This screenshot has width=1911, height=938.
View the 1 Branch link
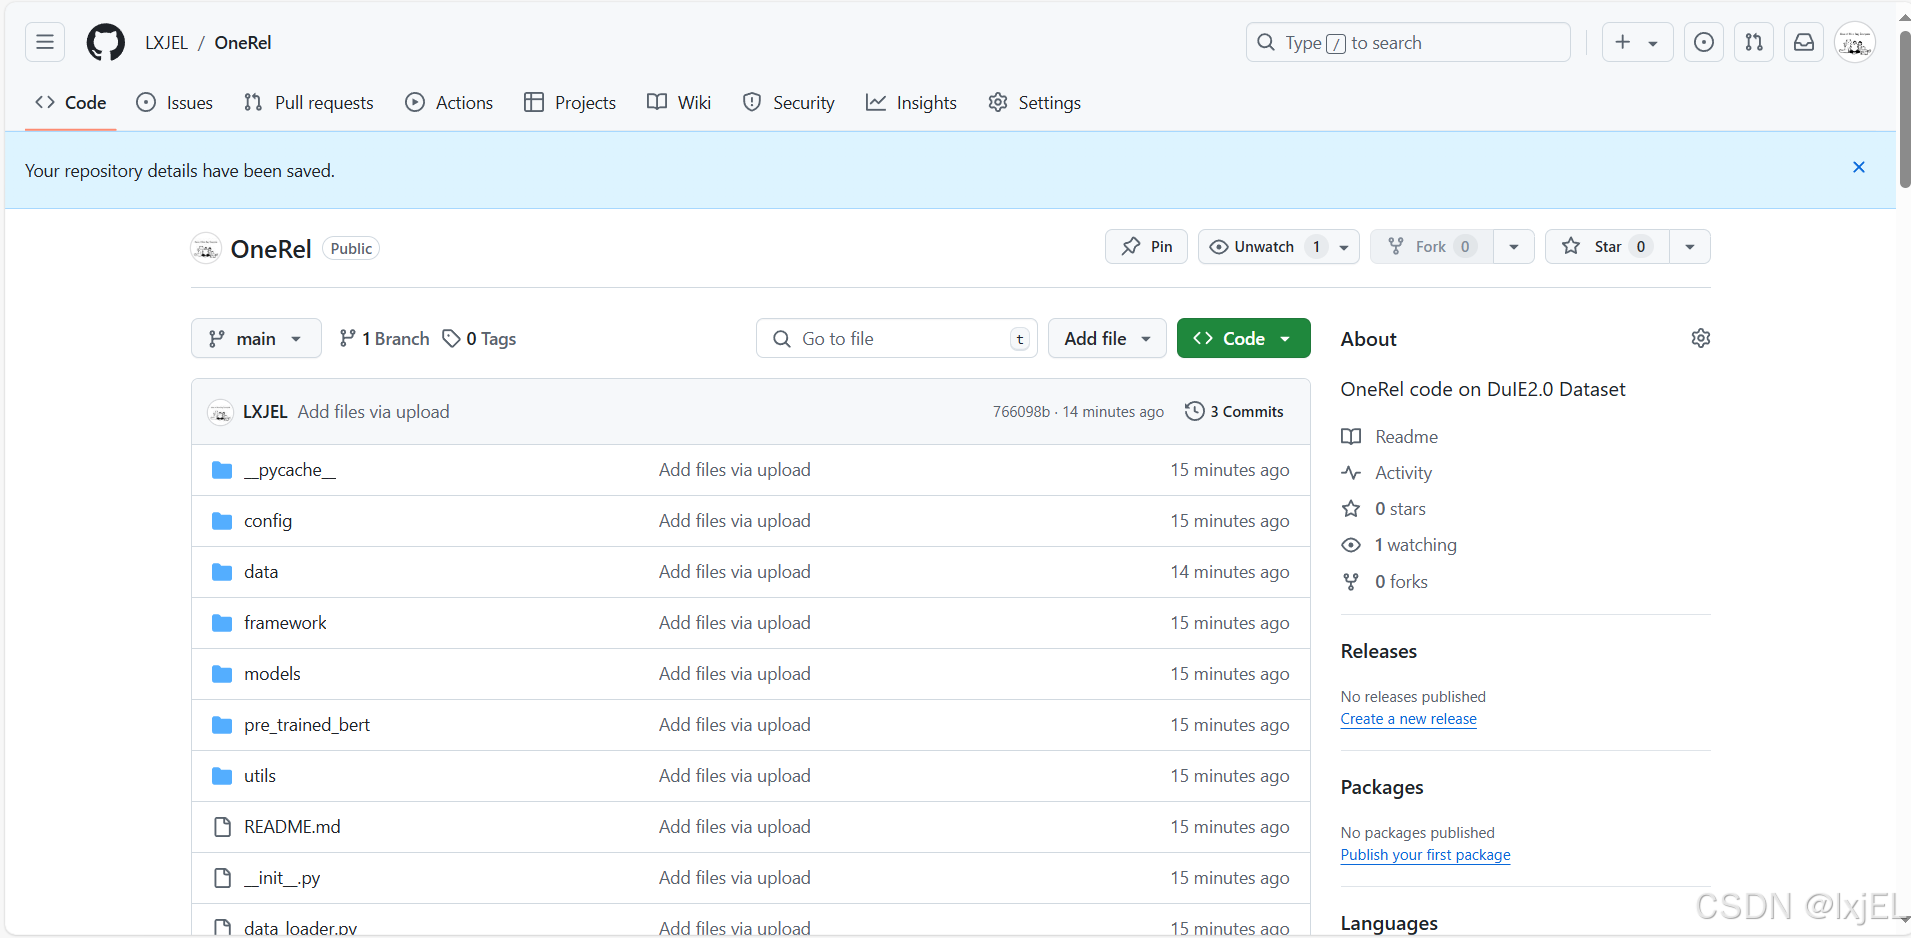[x=384, y=339]
